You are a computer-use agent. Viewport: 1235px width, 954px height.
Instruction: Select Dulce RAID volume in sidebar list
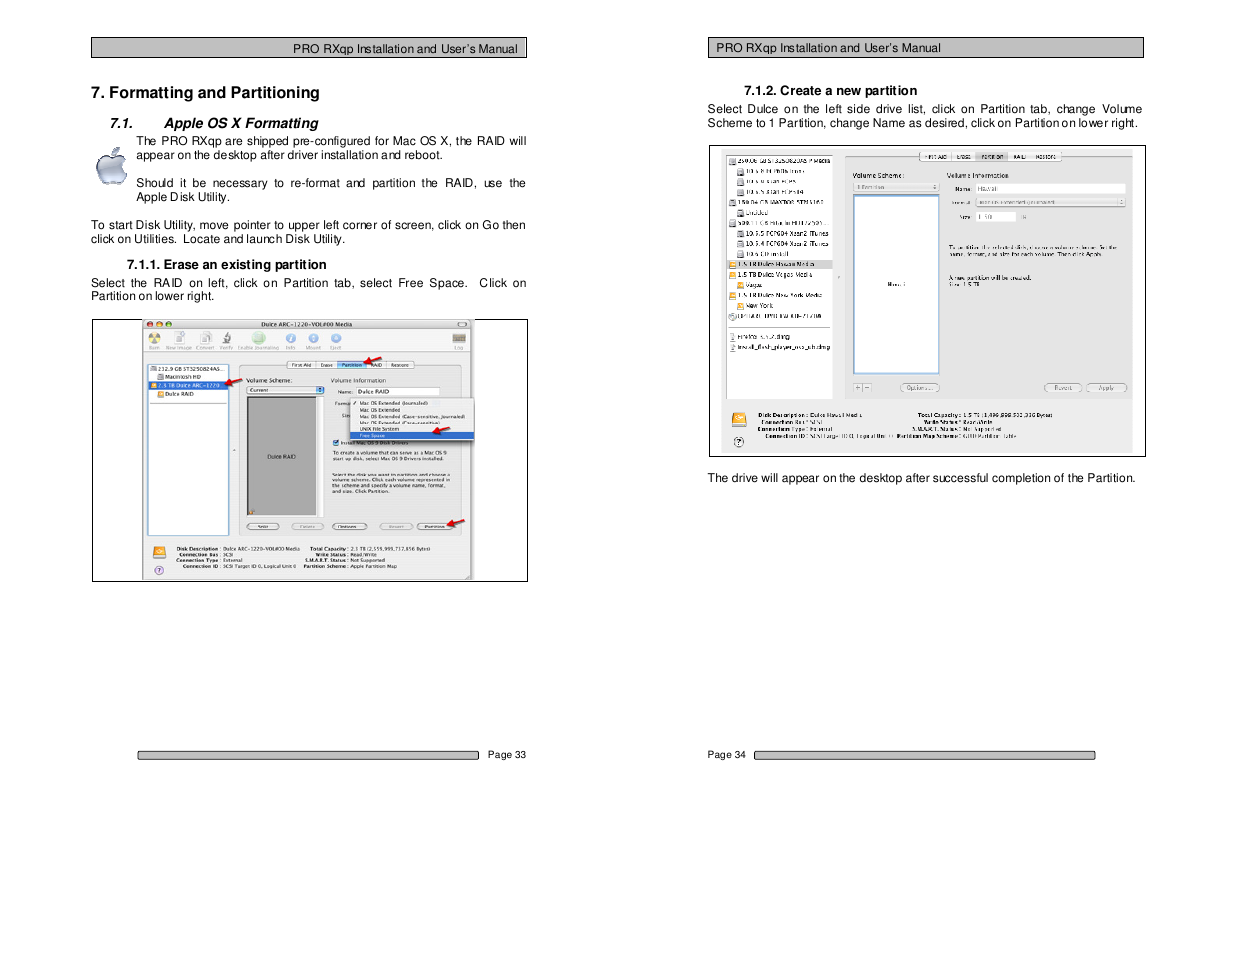pos(176,394)
